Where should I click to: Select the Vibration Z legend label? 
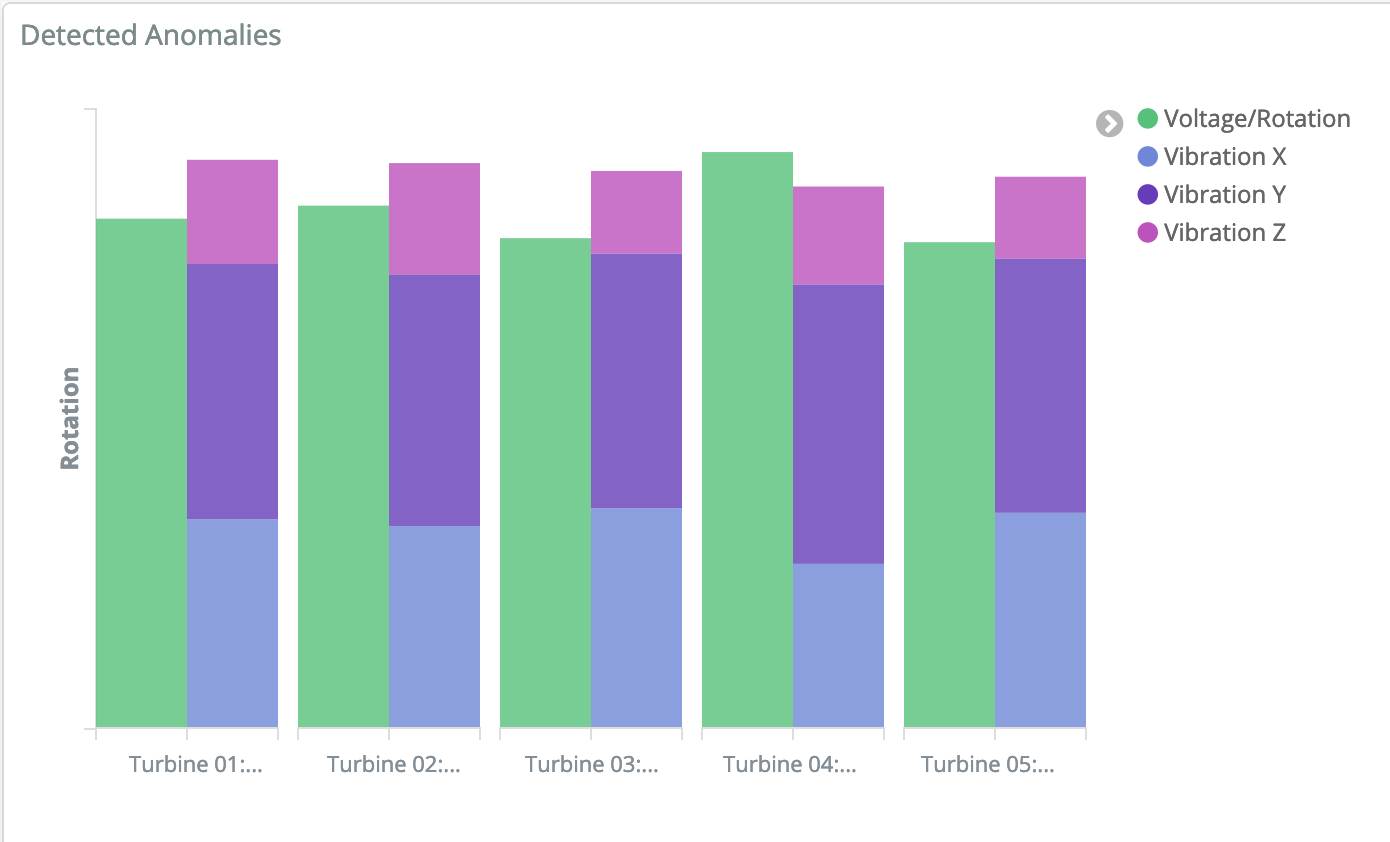click(1225, 233)
